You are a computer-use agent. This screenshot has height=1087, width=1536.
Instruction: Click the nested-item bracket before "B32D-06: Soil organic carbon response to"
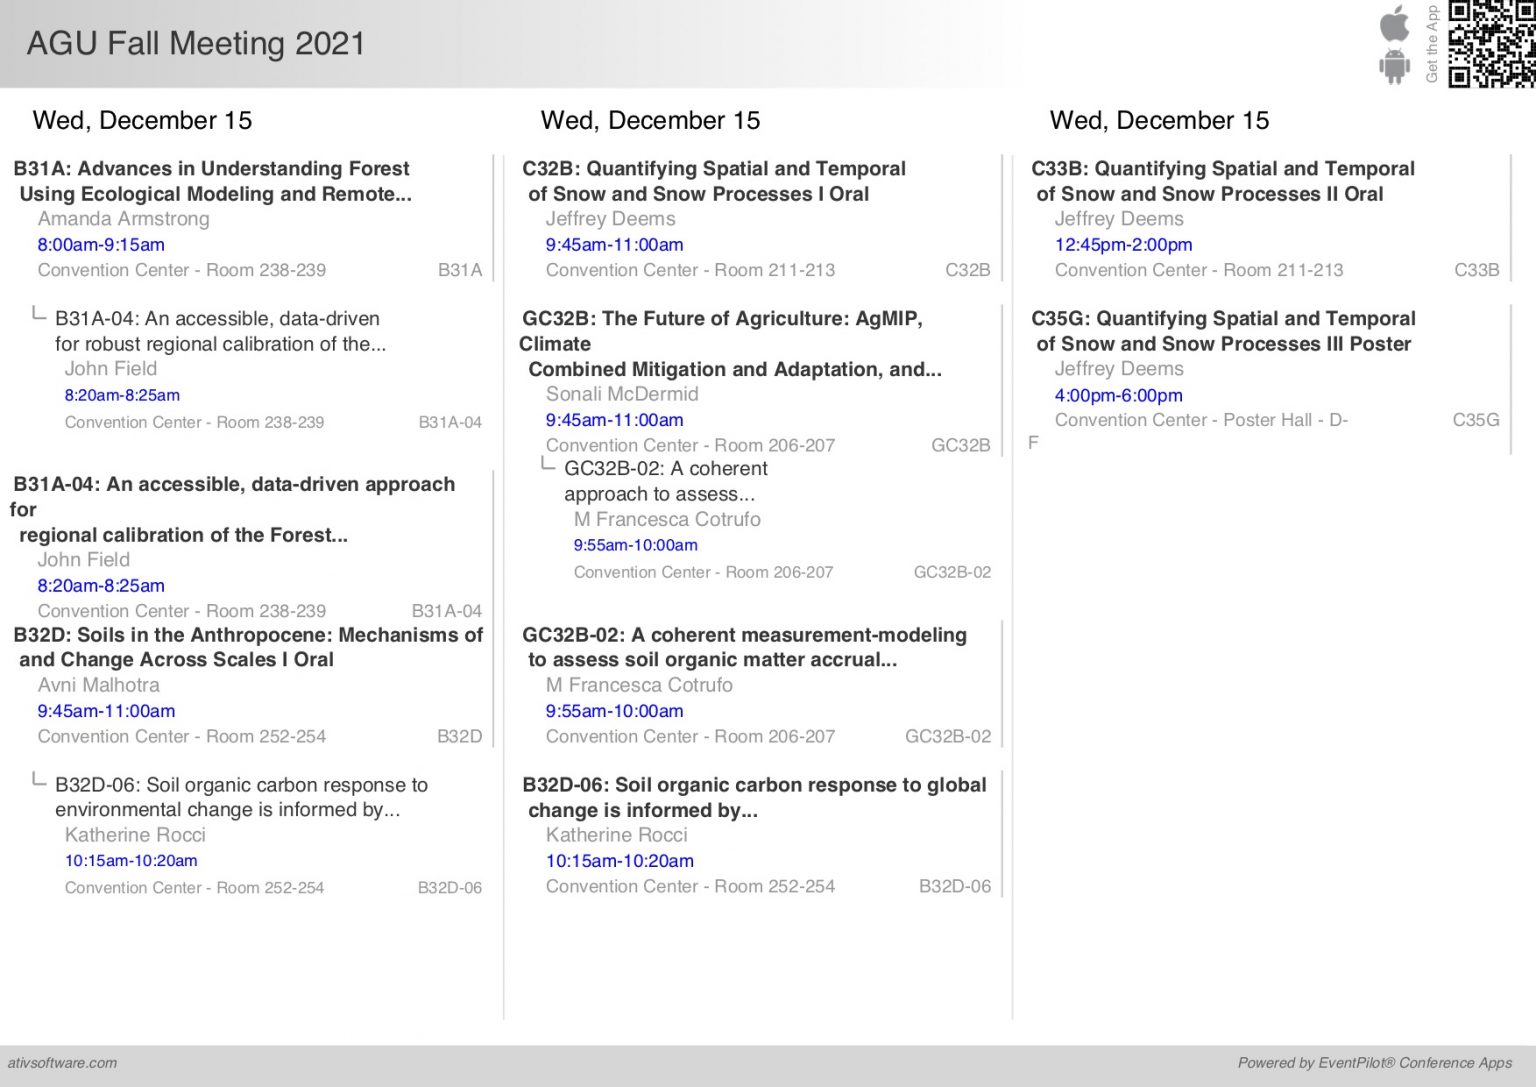pyautogui.click(x=39, y=779)
